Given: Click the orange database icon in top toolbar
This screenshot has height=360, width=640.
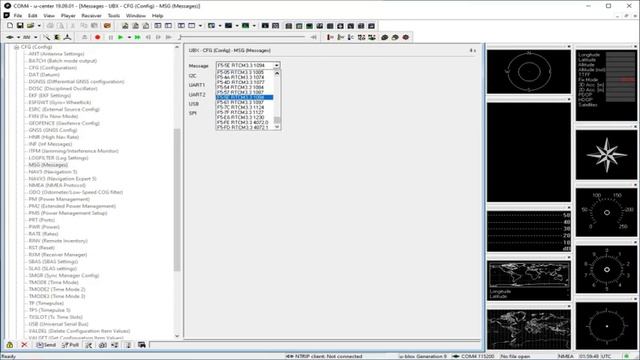Looking at the screenshot, I should tap(107, 26).
